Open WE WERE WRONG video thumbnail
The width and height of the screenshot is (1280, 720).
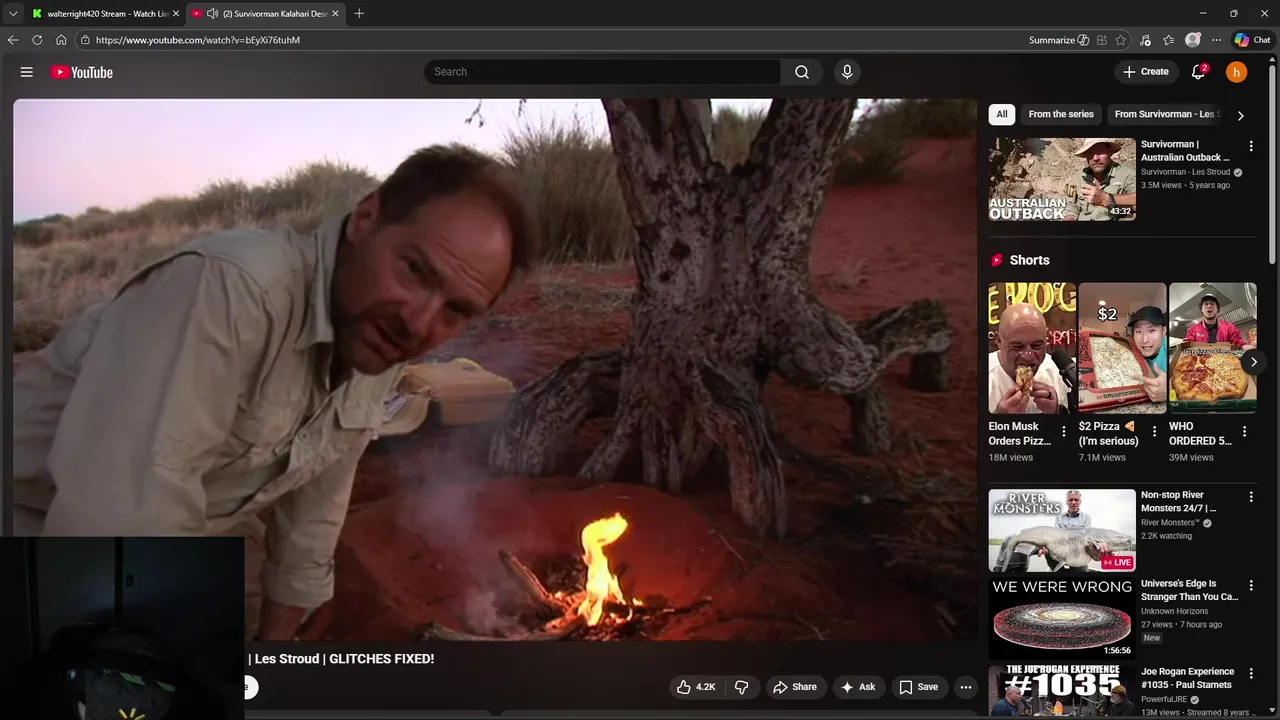1062,618
